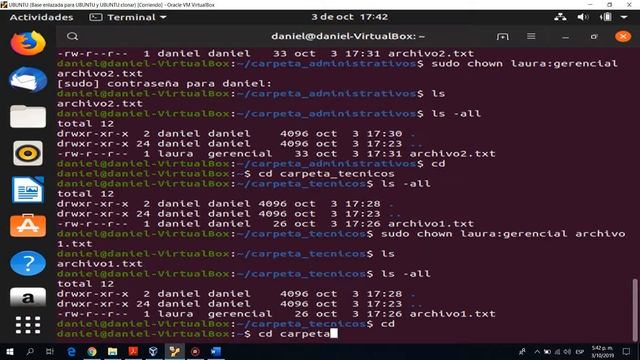This screenshot has height=360, width=640.
Task: Click the Ubuntu network status icon
Action: point(560,17)
